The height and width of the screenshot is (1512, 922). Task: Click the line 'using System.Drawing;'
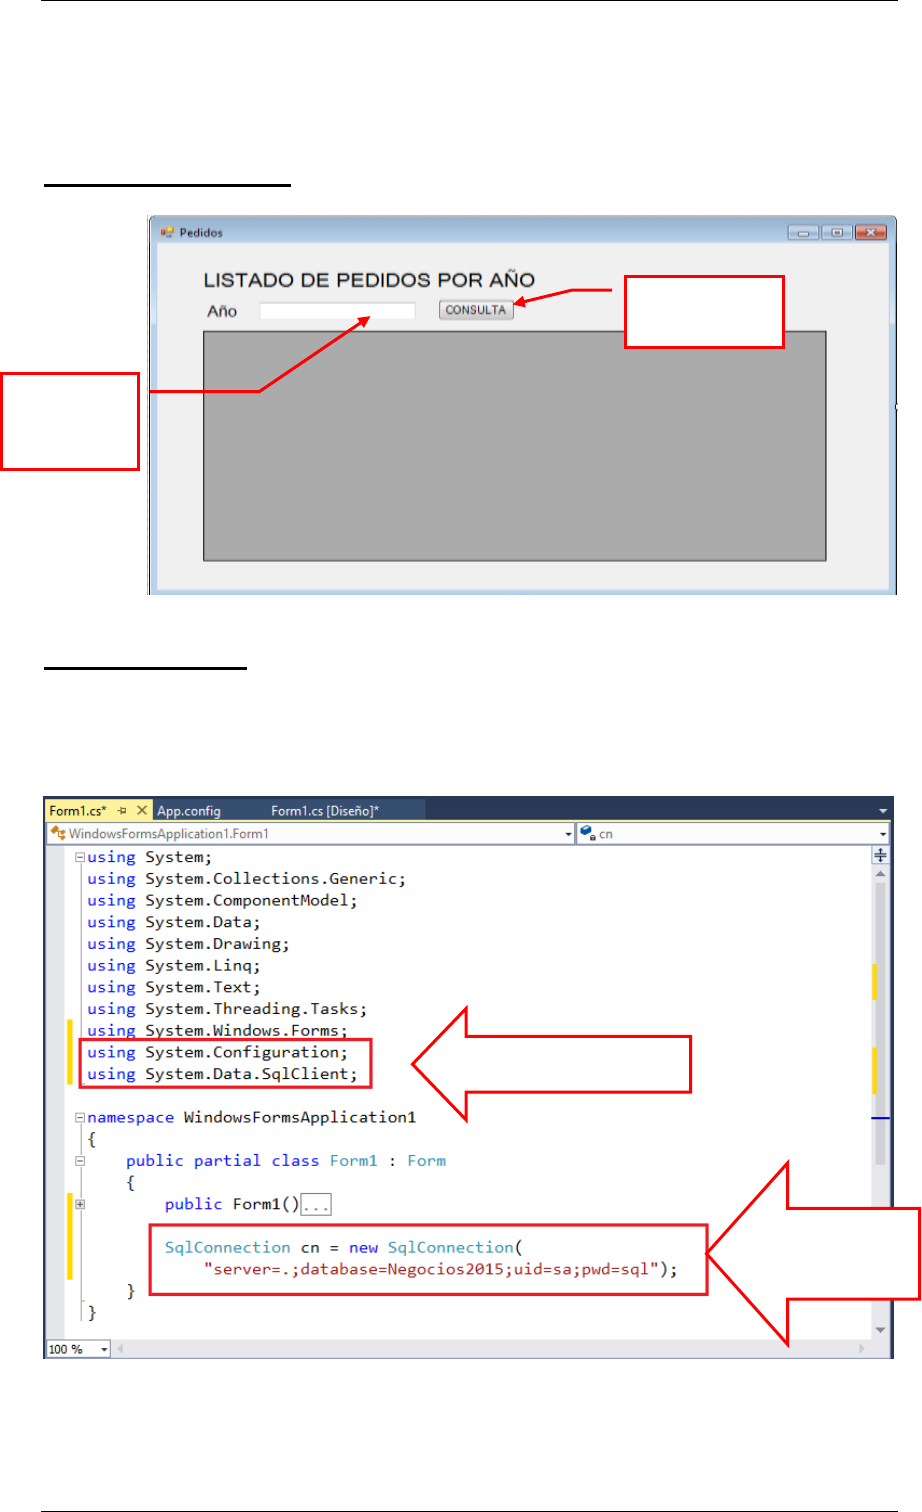click(188, 944)
